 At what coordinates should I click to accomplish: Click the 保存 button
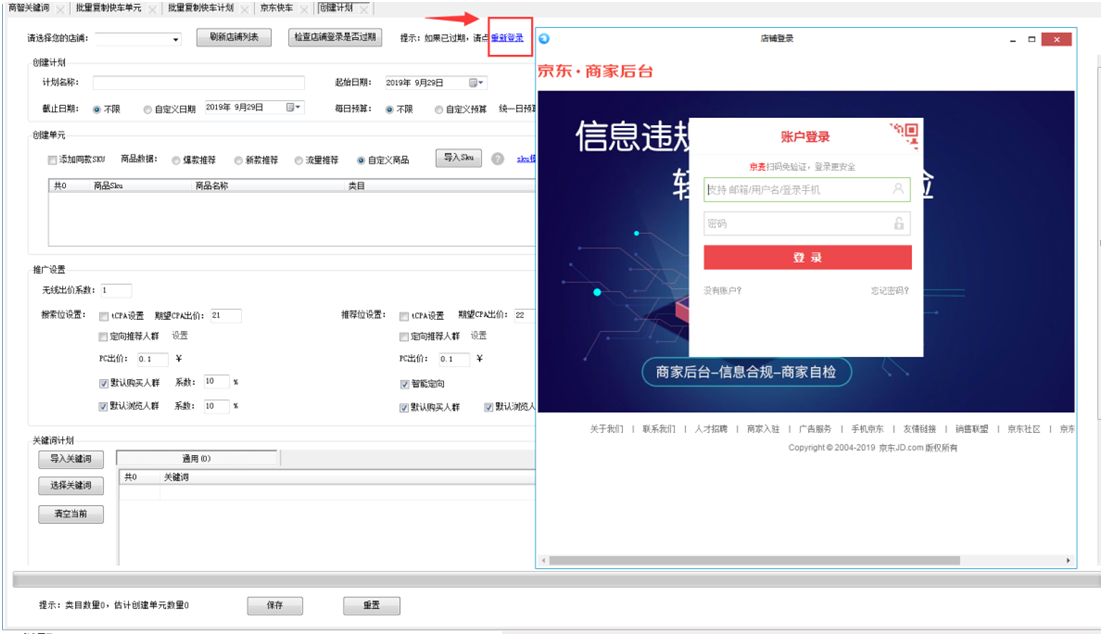coord(275,605)
